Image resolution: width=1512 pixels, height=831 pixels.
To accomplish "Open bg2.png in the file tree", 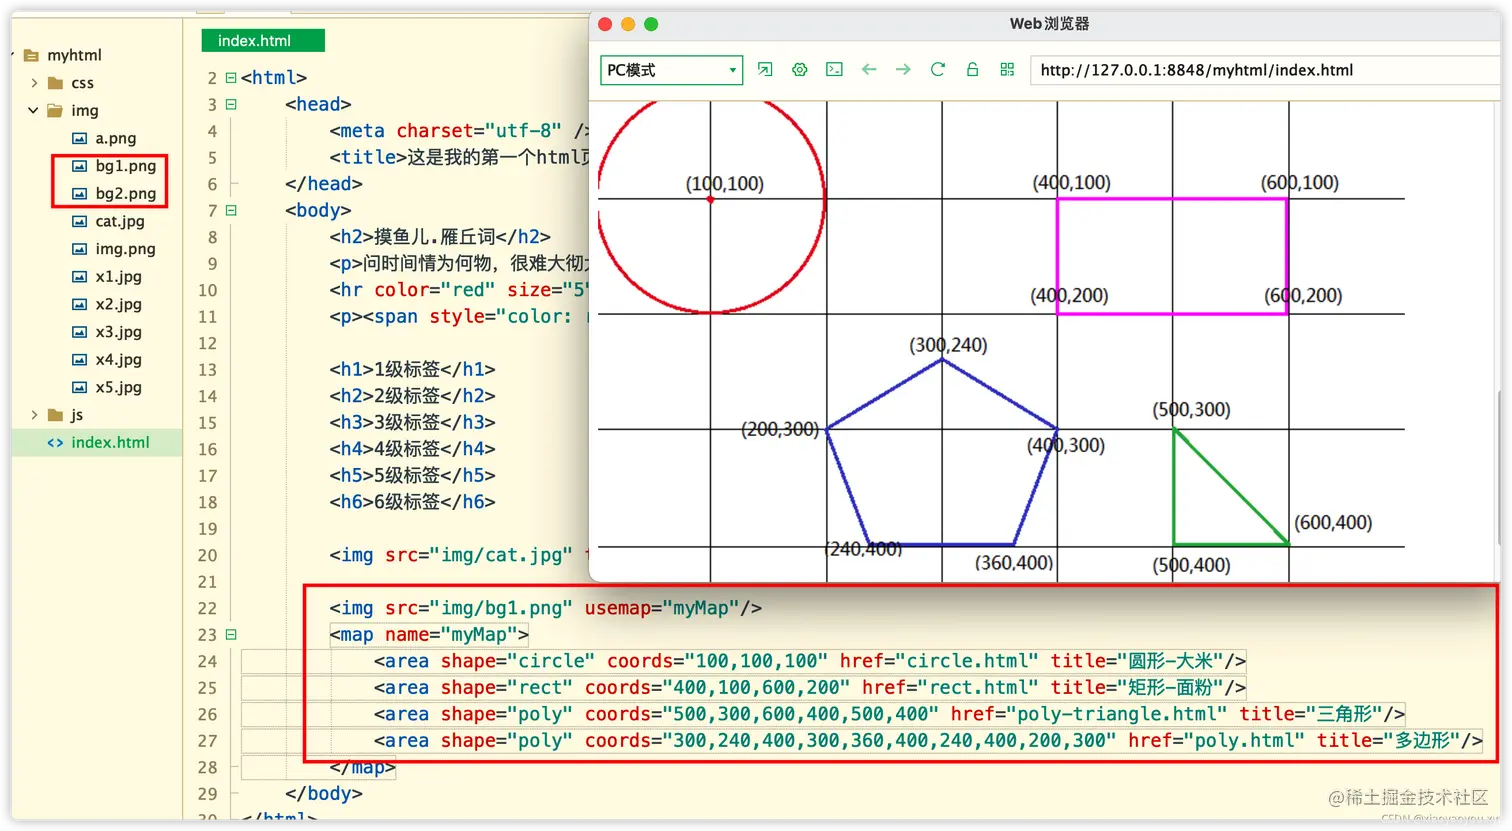I will tap(126, 193).
